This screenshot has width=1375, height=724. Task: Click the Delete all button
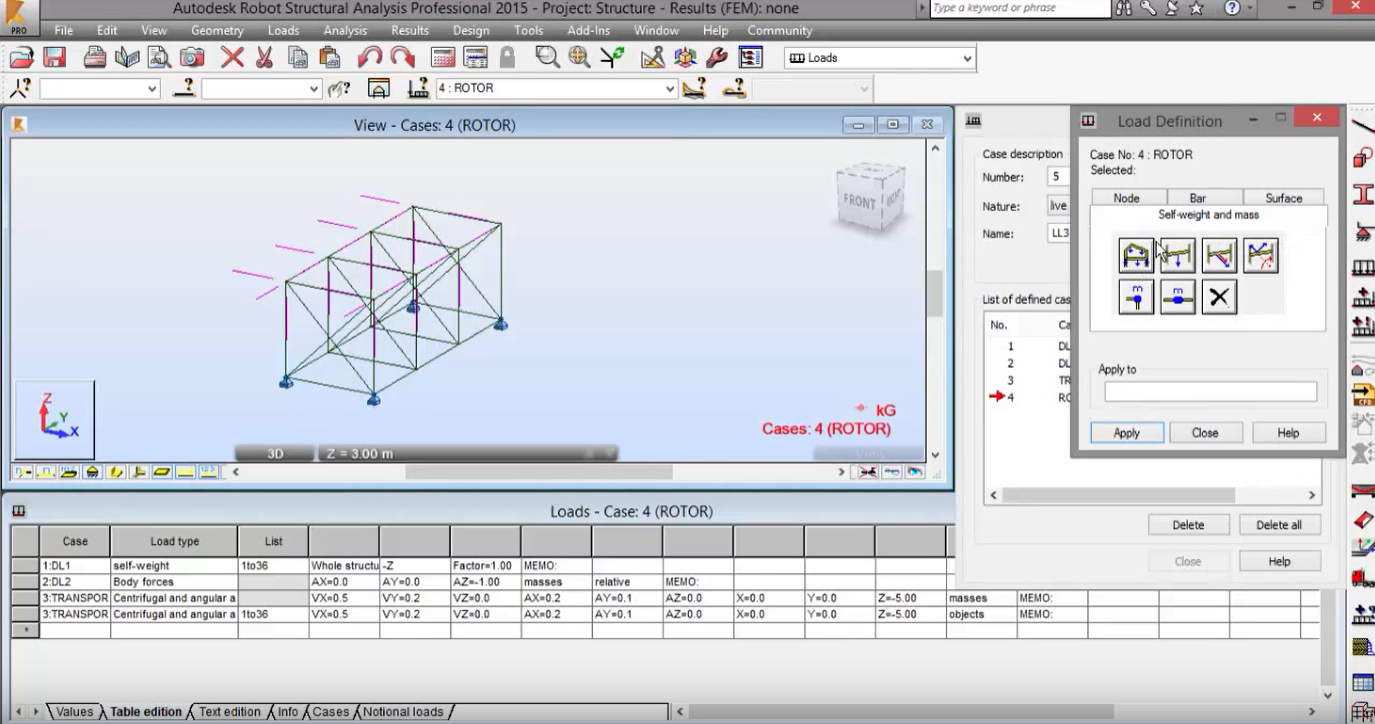1279,525
